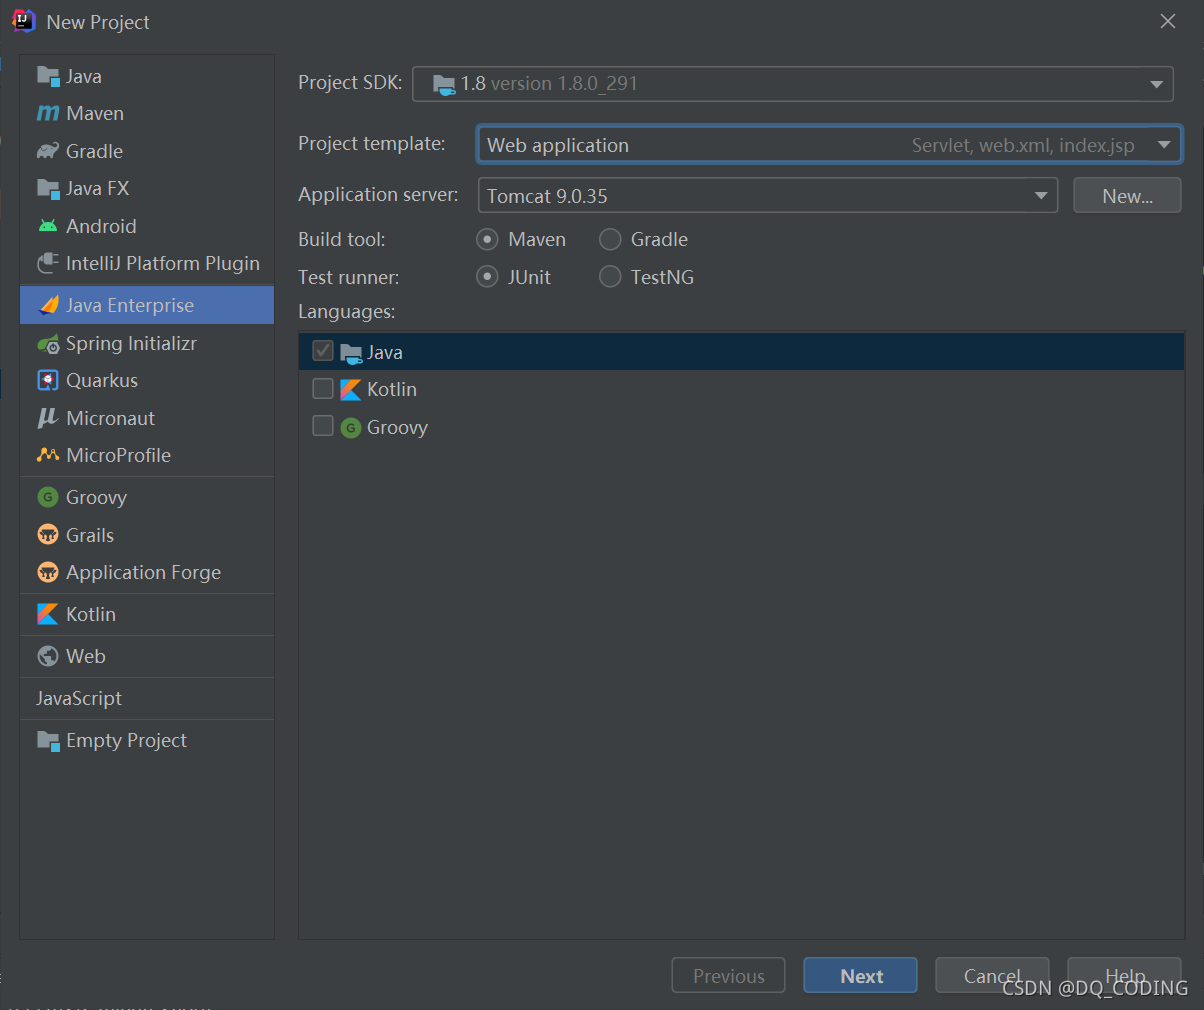The width and height of the screenshot is (1204, 1010).
Task: Click the New... server button
Action: pos(1127,196)
